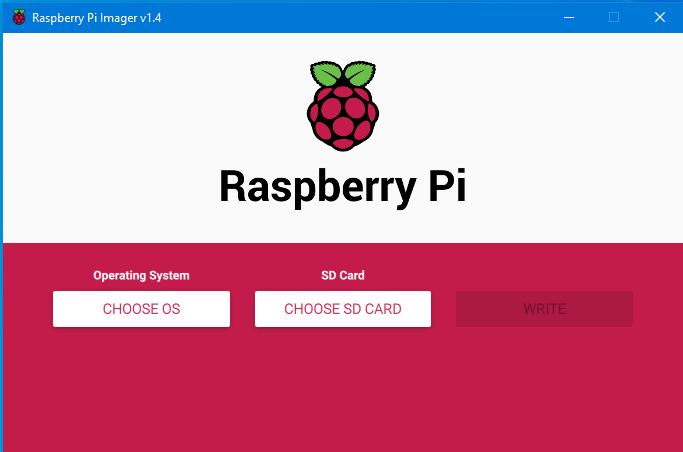Screen dimensions: 683x452
Task: Click the "Raspberry Pi Imager v1.4" window title
Action: 97,18
